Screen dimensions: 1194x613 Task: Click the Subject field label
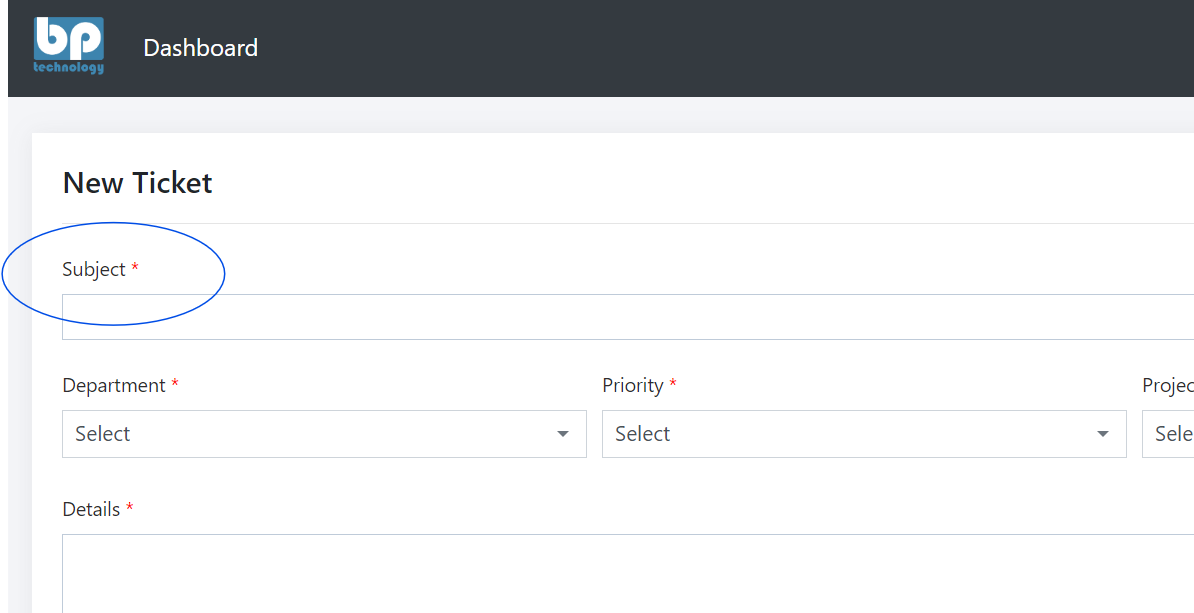pos(94,270)
